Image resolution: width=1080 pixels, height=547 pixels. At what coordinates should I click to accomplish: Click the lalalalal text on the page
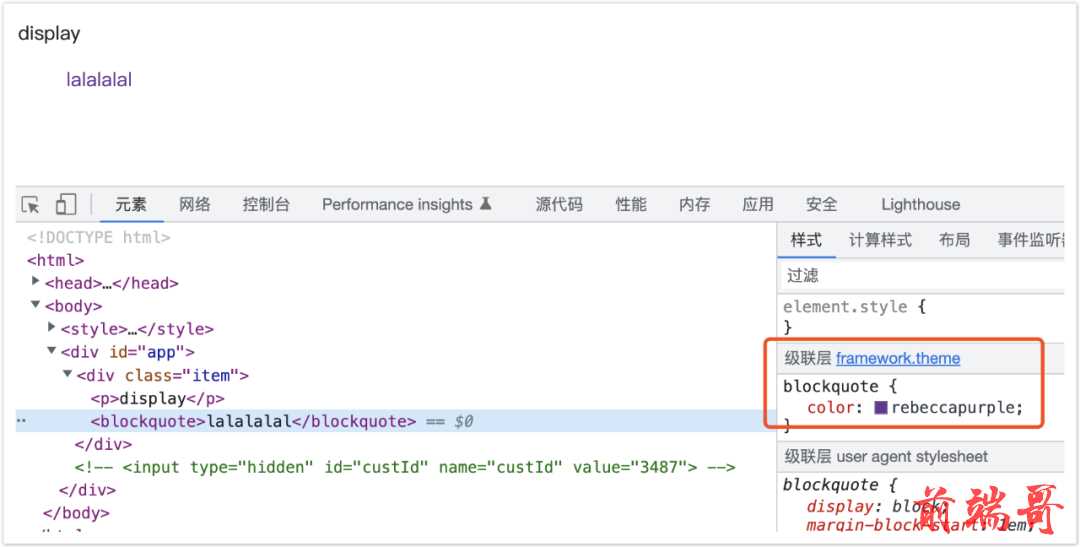[99, 80]
